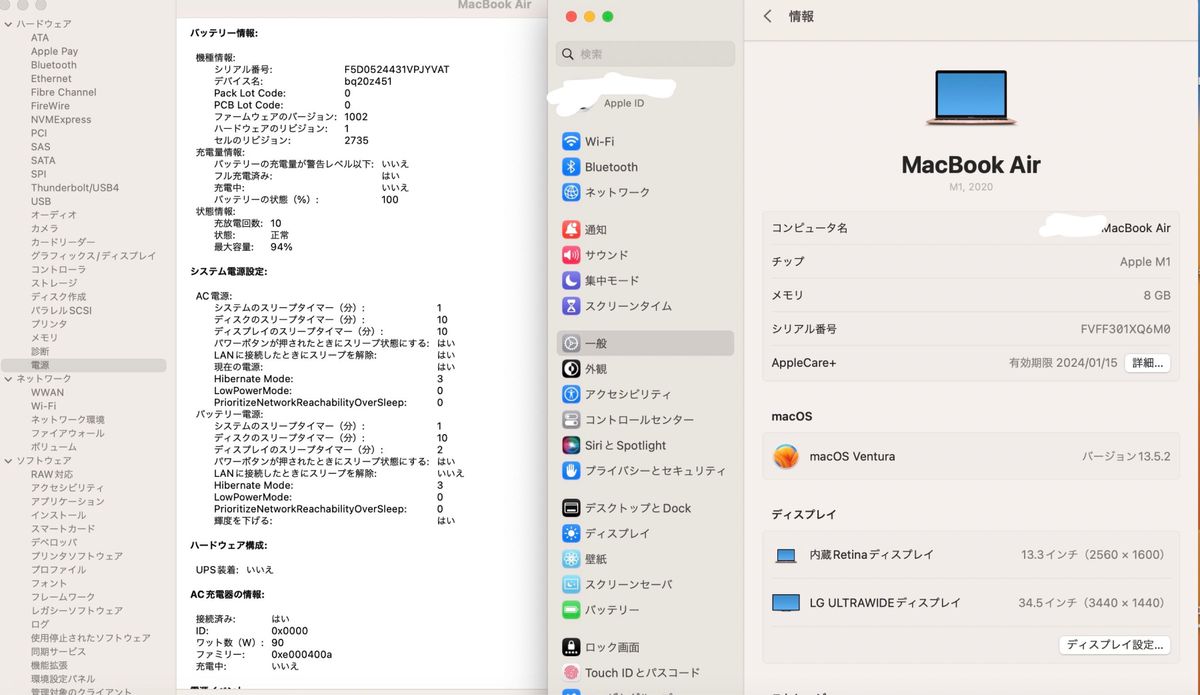Click the MacBook Air product image

point(971,97)
